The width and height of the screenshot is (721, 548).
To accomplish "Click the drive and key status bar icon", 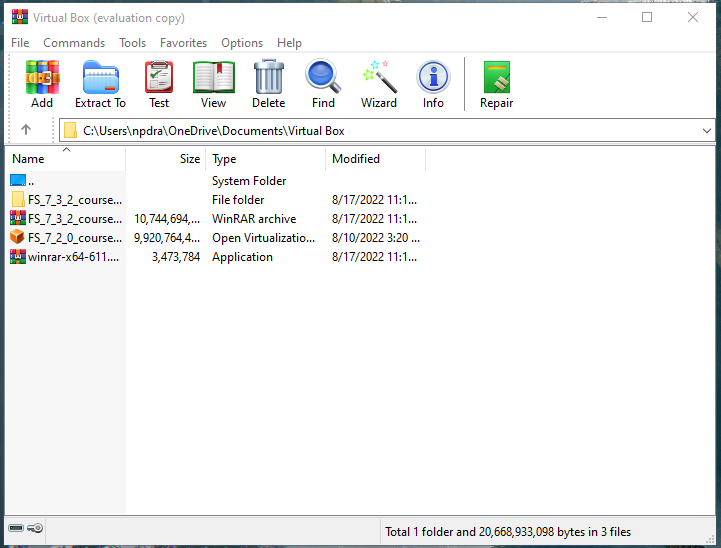I will 25,528.
